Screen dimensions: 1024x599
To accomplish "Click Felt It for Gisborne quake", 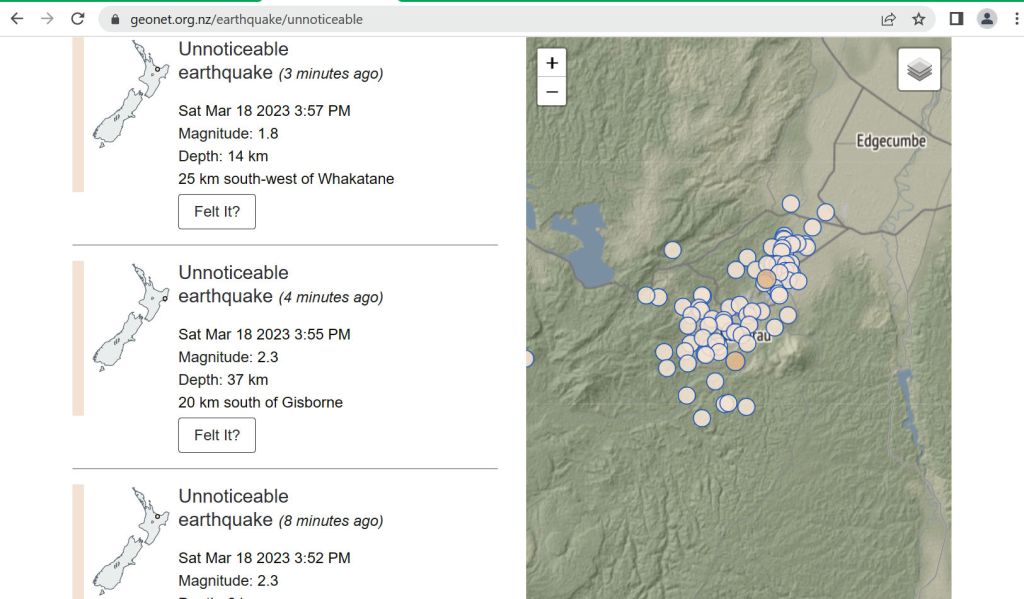I will [217, 435].
